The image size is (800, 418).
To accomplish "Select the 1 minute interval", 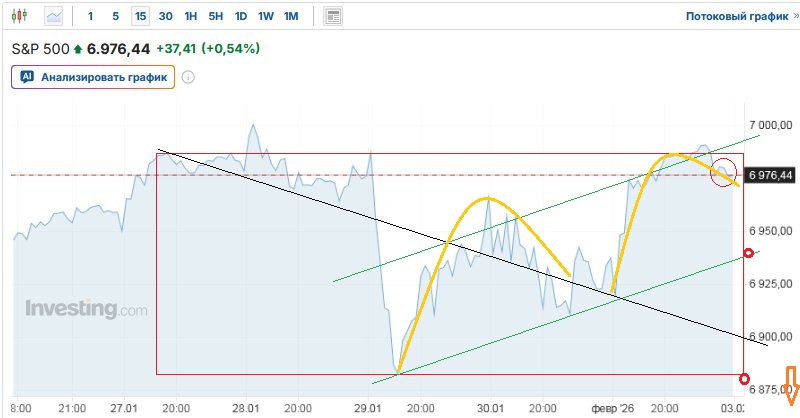I will click(91, 16).
